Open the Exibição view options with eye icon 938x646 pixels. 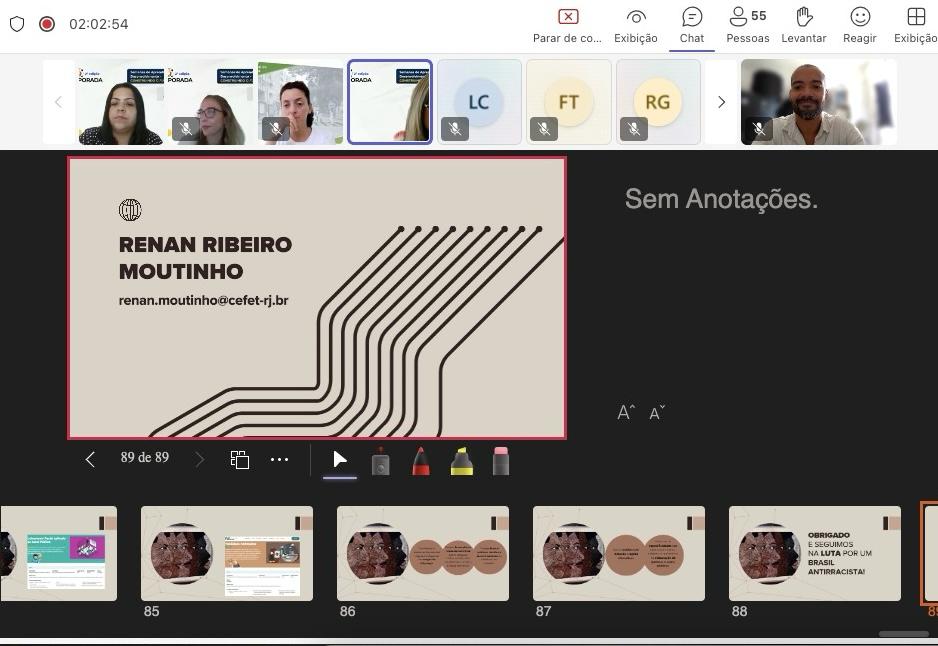tap(636, 25)
